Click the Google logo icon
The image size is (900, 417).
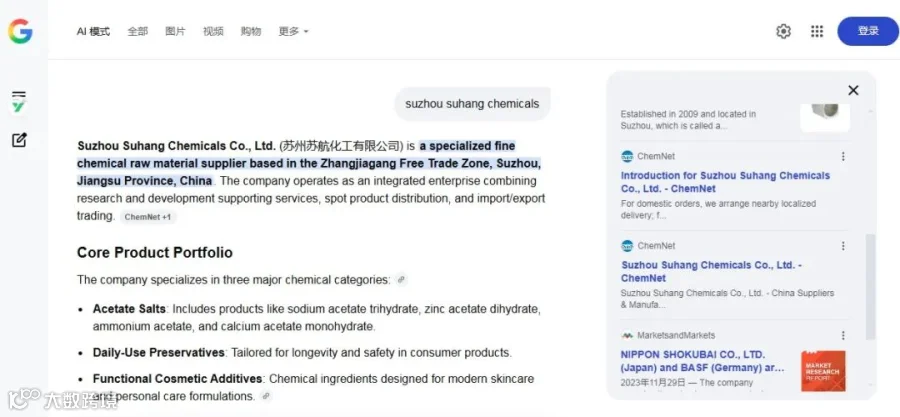pyautogui.click(x=20, y=31)
